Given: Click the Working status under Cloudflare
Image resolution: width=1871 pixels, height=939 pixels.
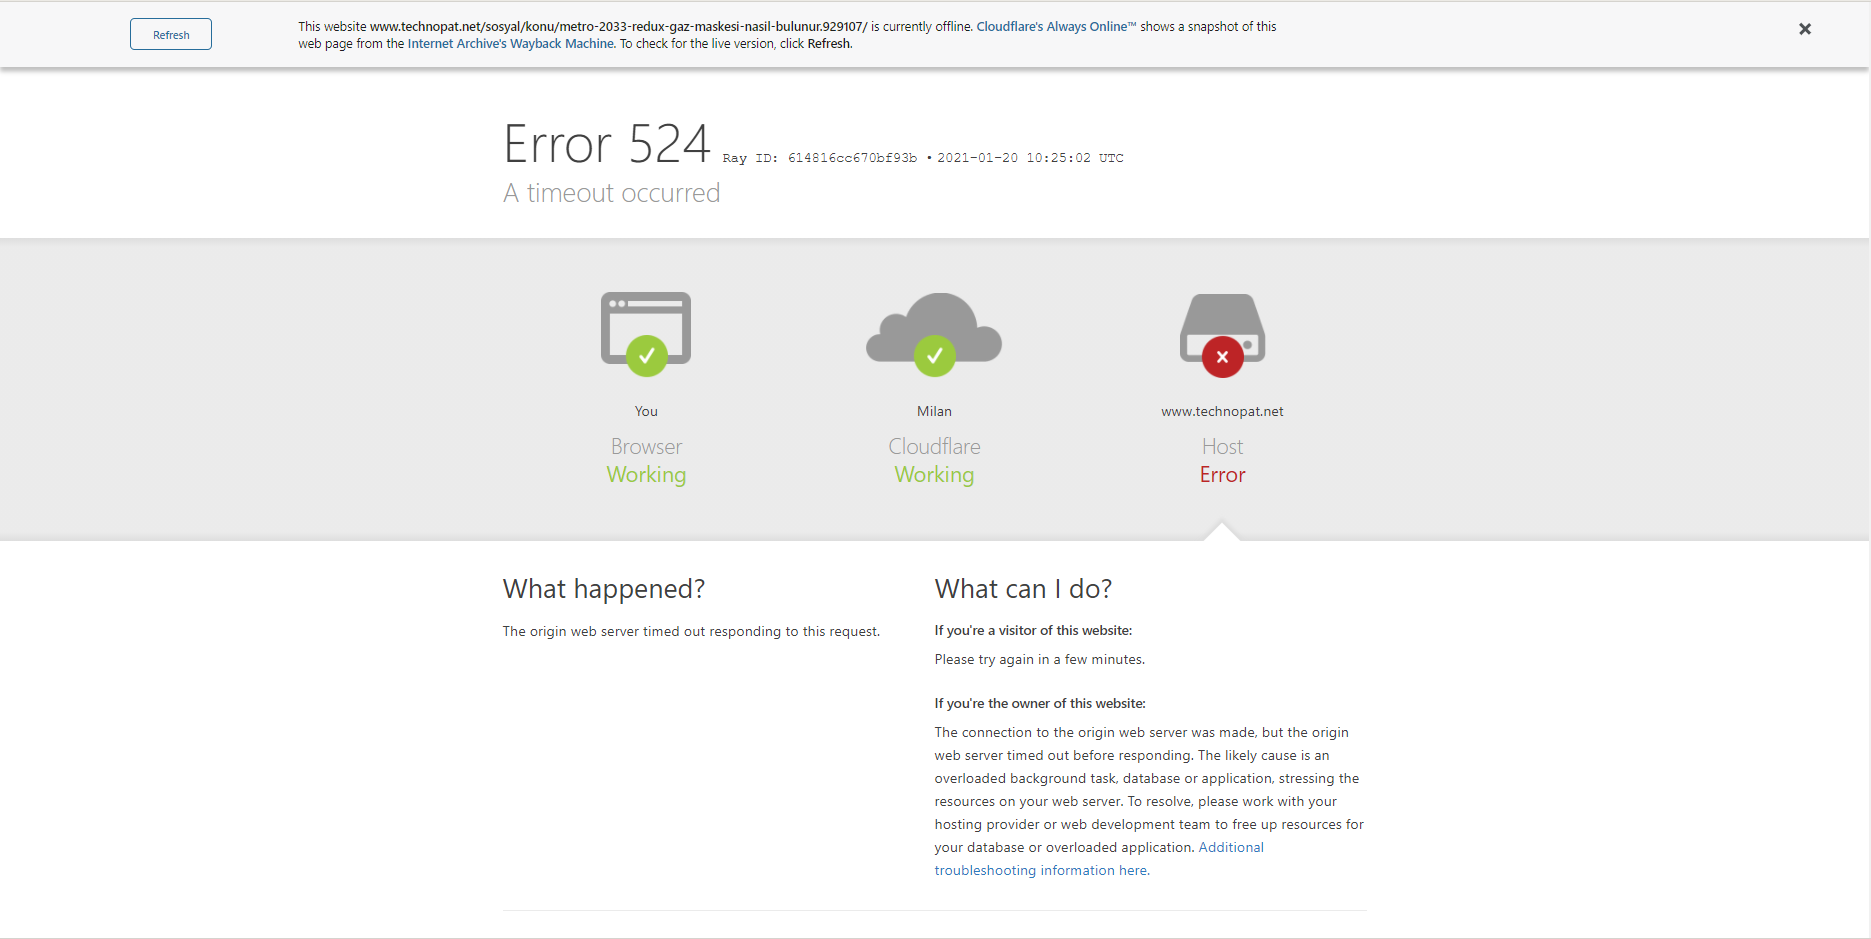Looking at the screenshot, I should click(934, 475).
